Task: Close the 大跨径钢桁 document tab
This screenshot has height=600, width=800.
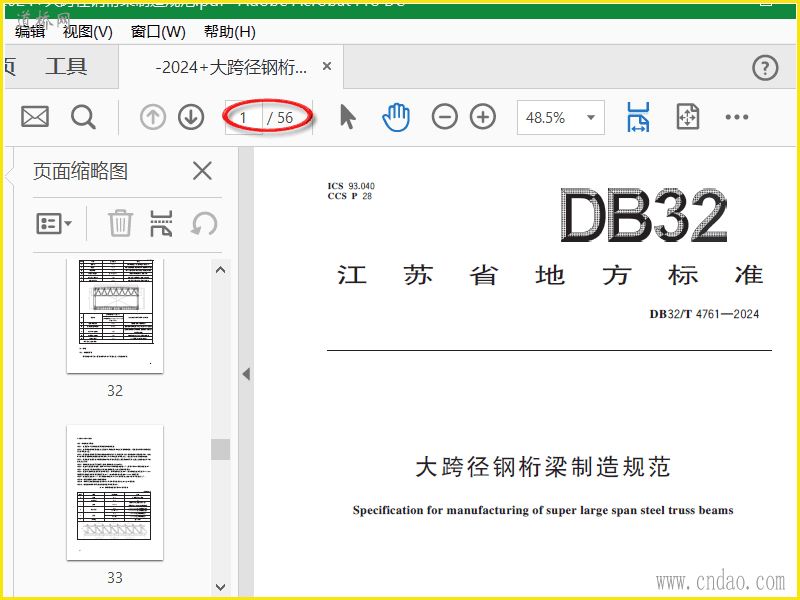Action: 327,66
